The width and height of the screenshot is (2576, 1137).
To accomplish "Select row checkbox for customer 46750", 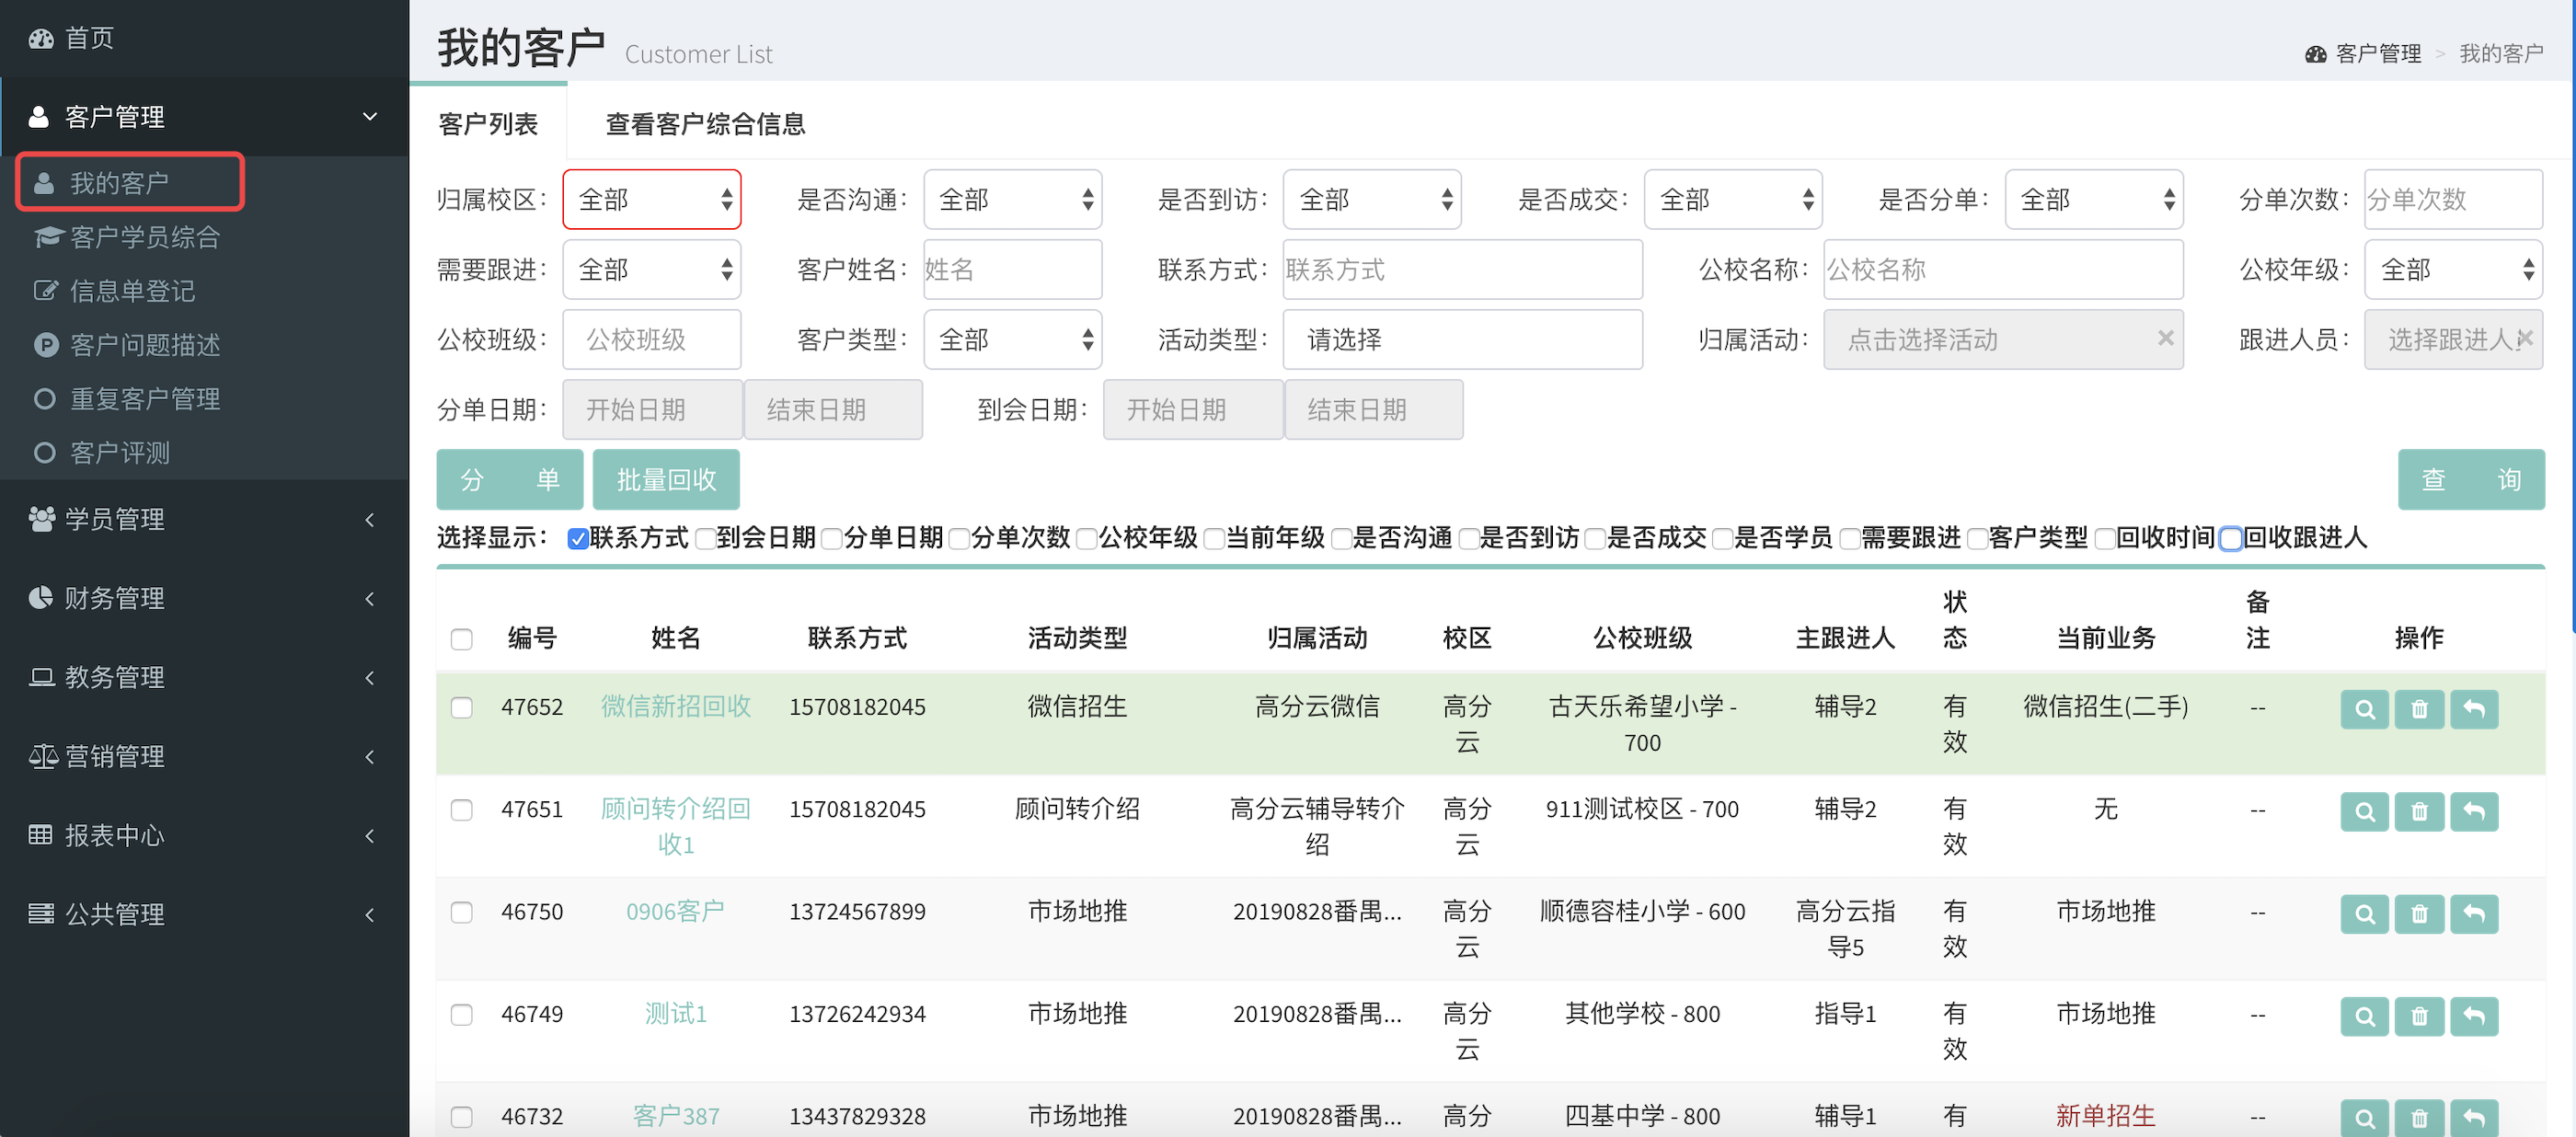I will pyautogui.click(x=461, y=912).
